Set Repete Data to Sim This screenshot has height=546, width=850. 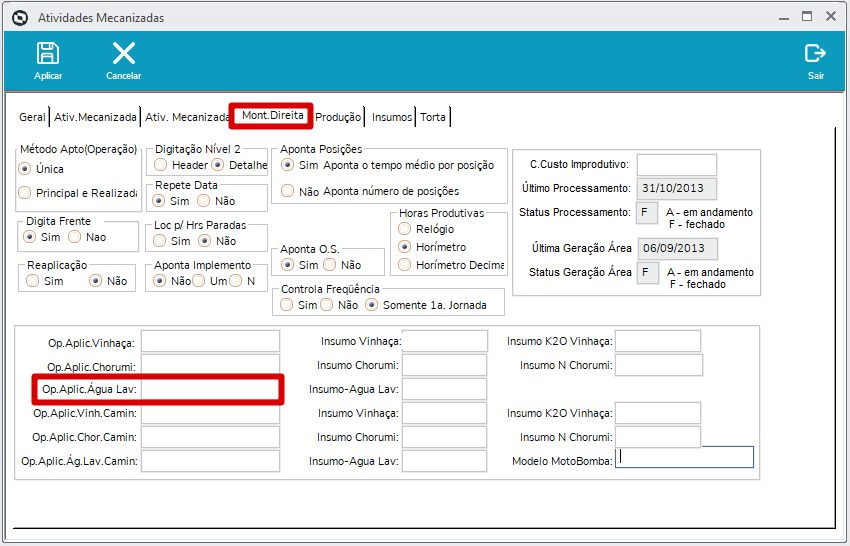point(158,201)
